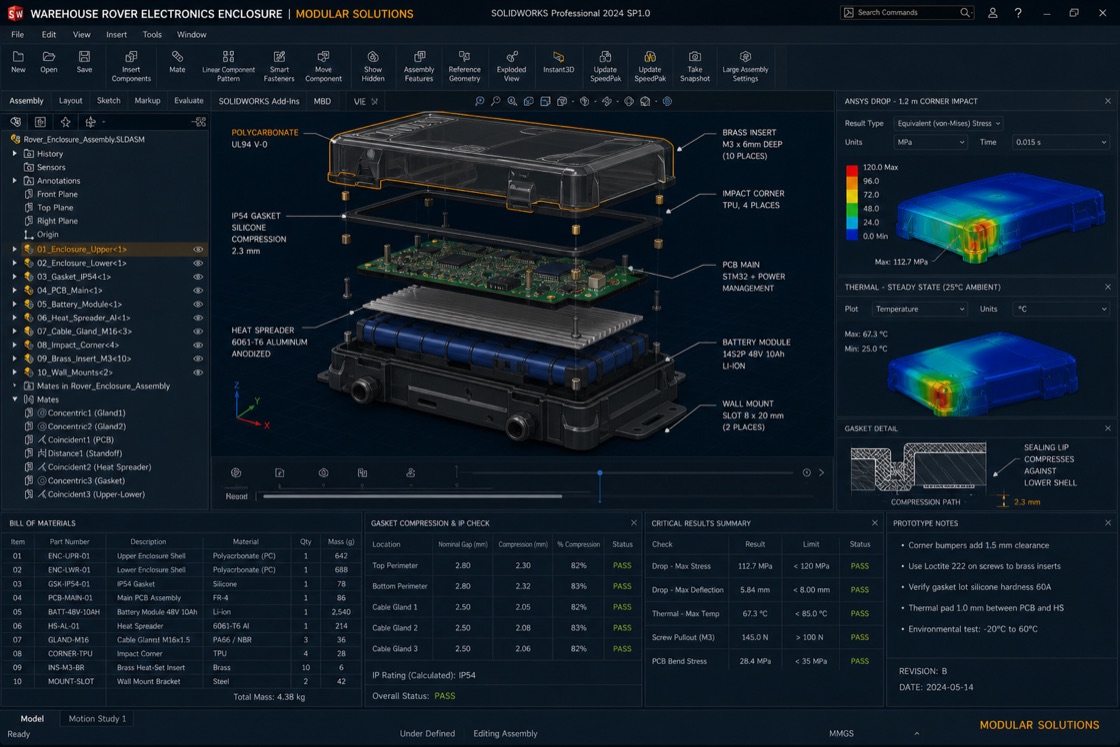The width and height of the screenshot is (1120, 747).
Task: Hide the 03_Gasket_IP54 component
Action: point(198,276)
